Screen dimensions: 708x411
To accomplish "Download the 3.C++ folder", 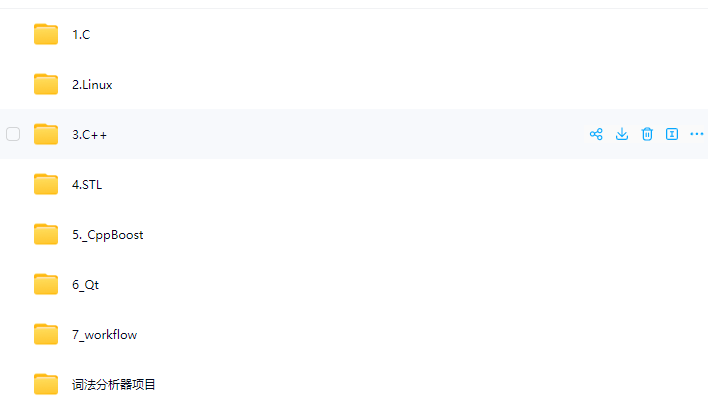I will coord(622,134).
